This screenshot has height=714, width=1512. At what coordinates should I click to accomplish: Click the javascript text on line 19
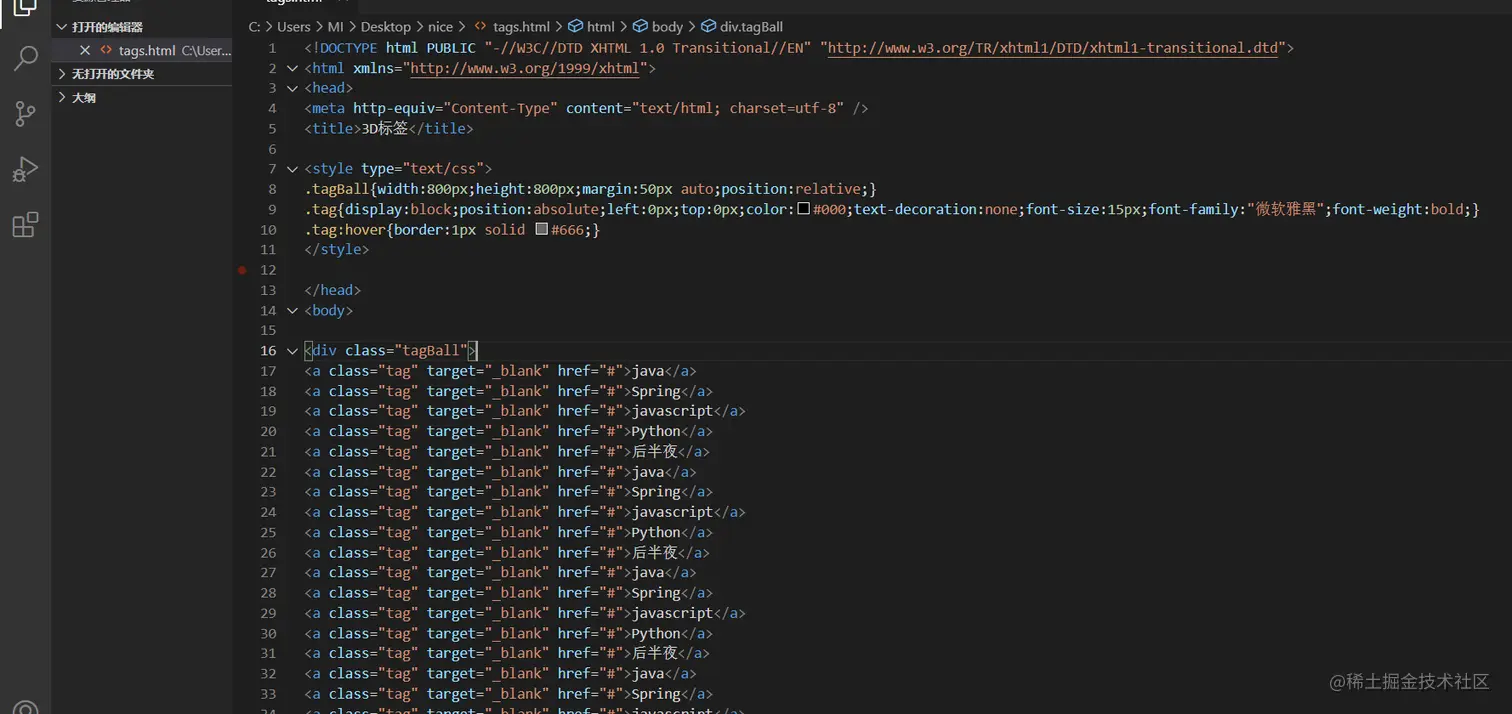pyautogui.click(x=672, y=411)
